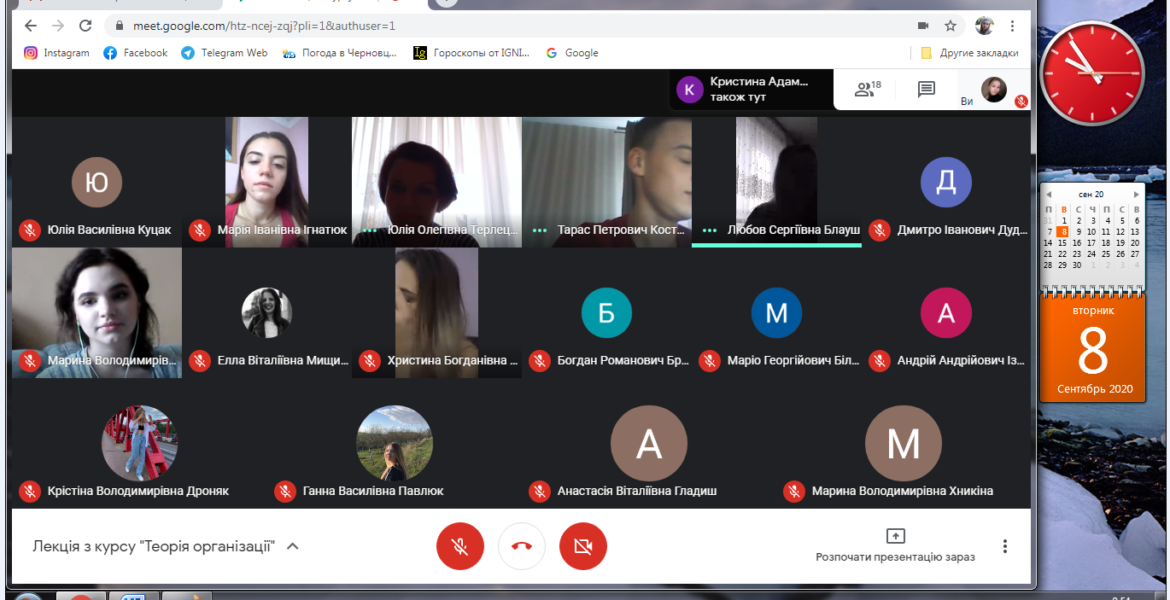Click the name Крістіна Володимирівна Дроняк
This screenshot has width=1170, height=600.
(x=138, y=491)
